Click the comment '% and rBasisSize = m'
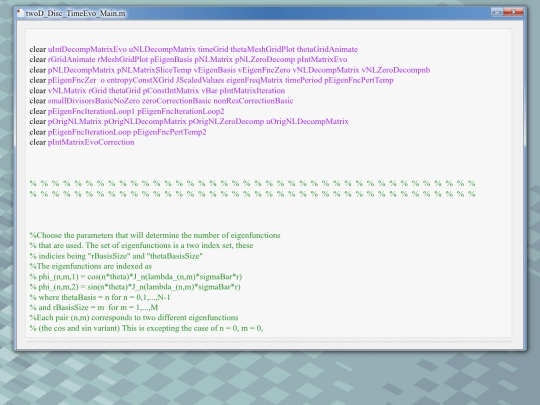The width and height of the screenshot is (540, 405). pyautogui.click(x=94, y=307)
